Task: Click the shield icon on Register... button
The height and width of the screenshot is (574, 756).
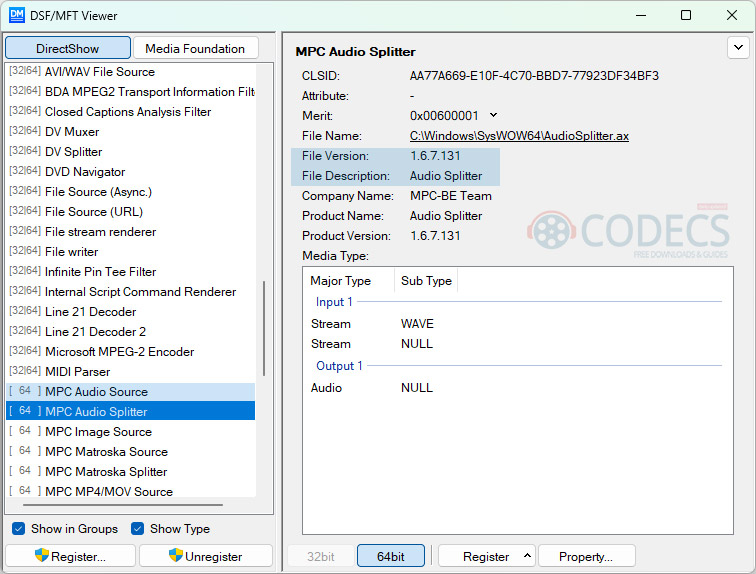Action: 42,555
